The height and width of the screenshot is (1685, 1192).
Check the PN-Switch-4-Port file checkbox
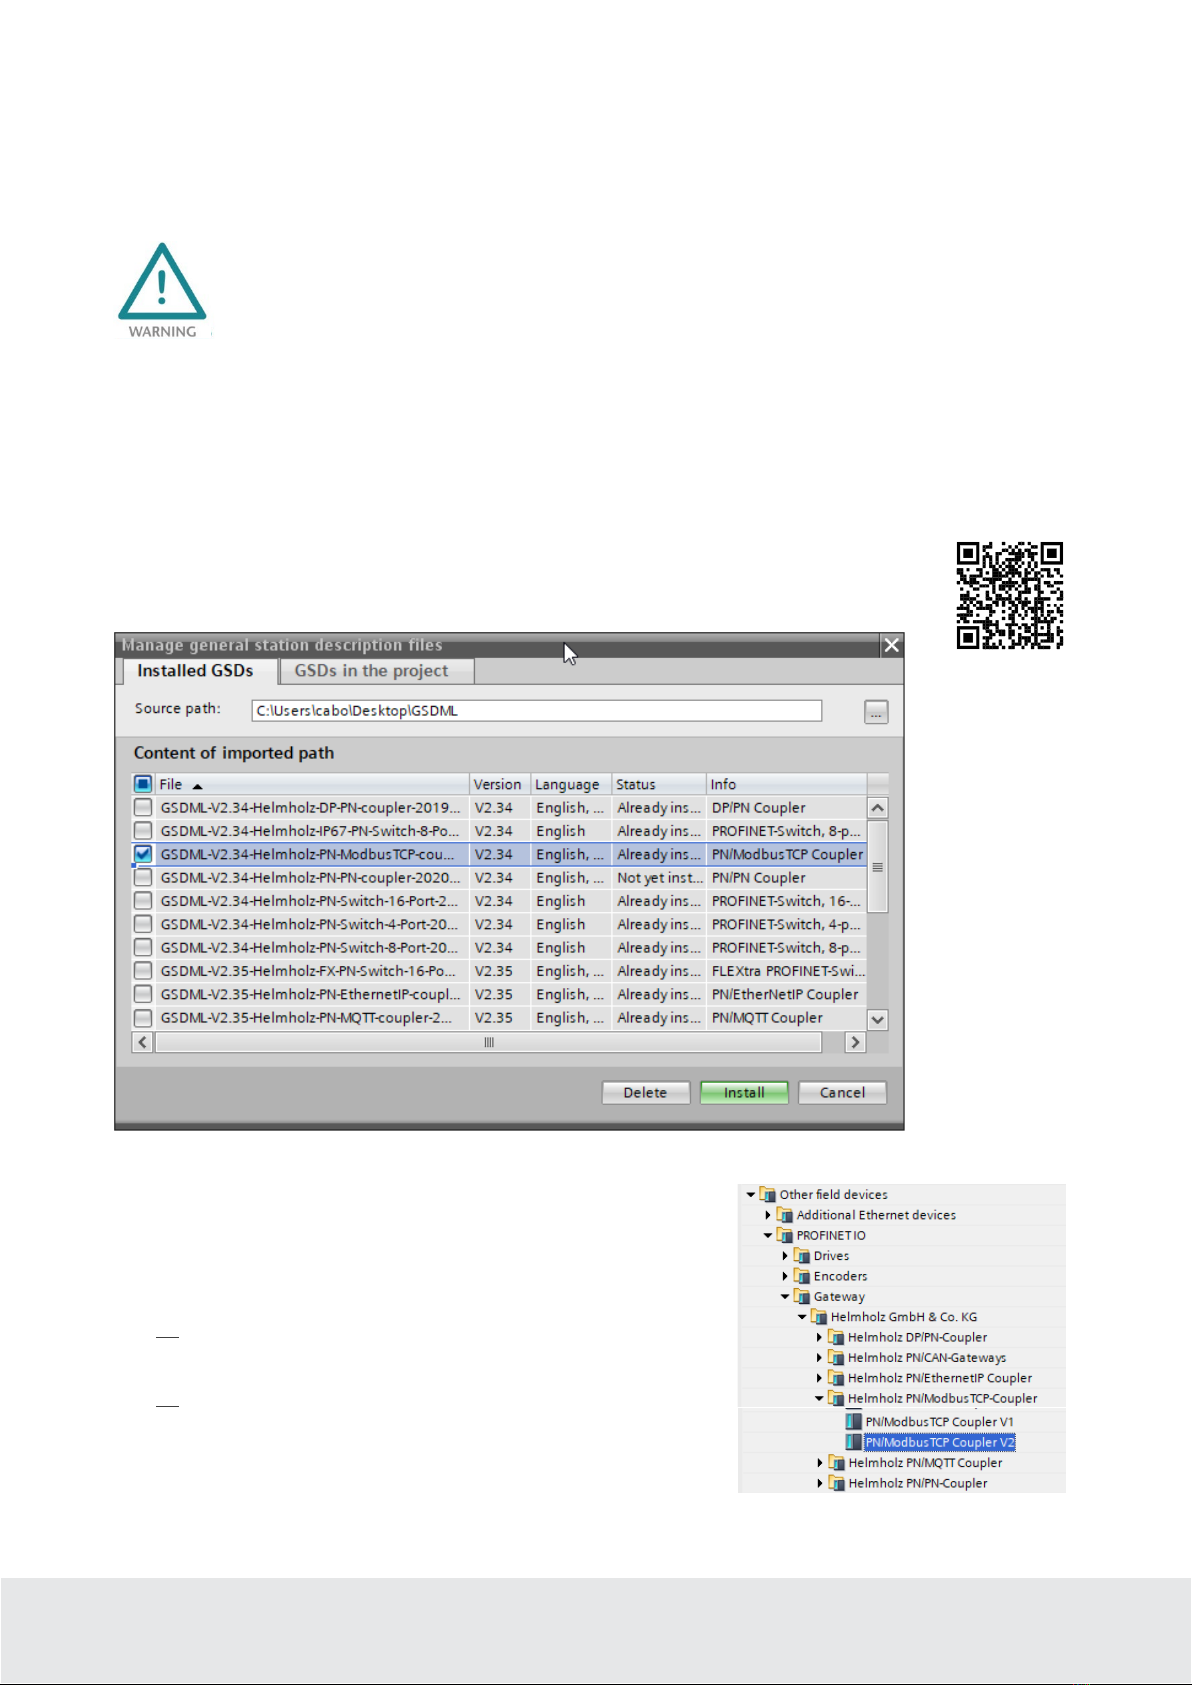tap(143, 924)
